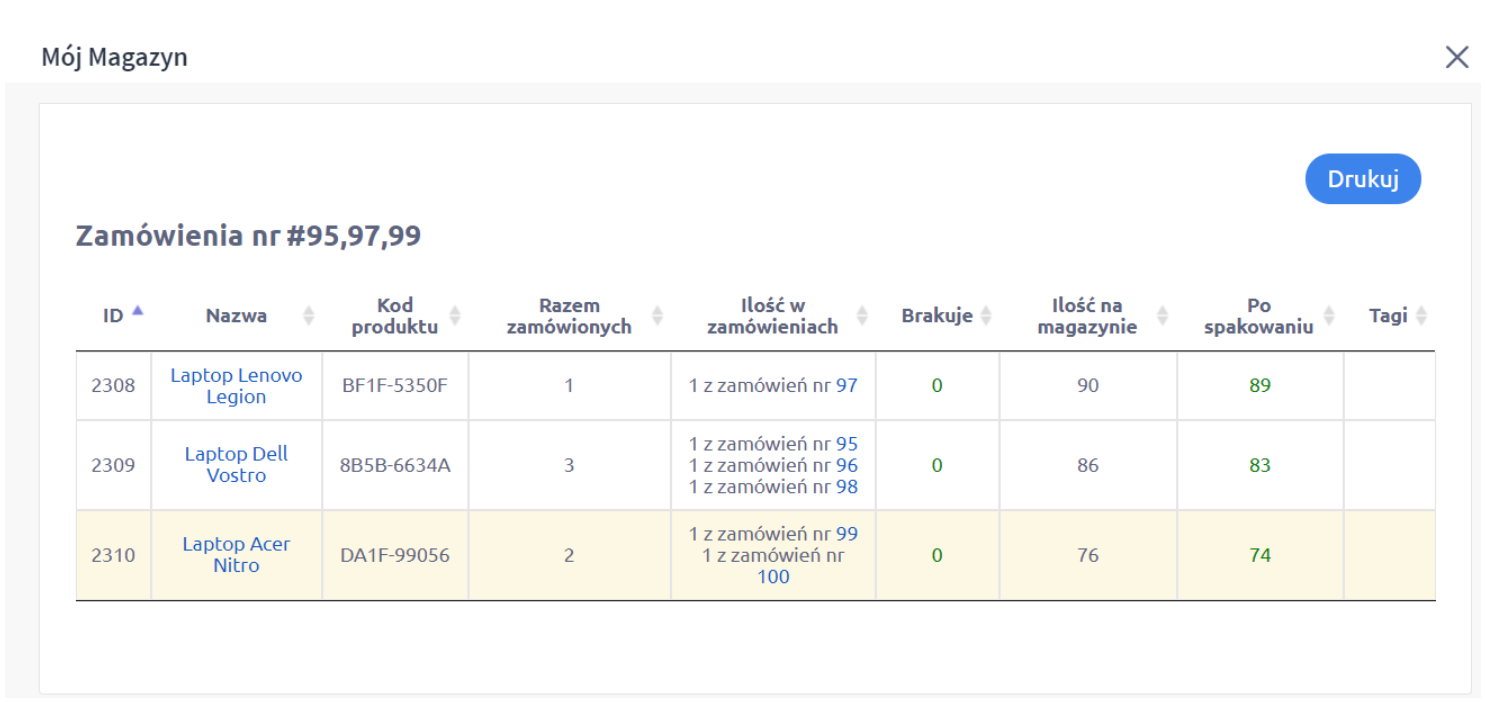Sort by Kod produktu sort icon
The height and width of the screenshot is (702, 1486).
tap(455, 316)
